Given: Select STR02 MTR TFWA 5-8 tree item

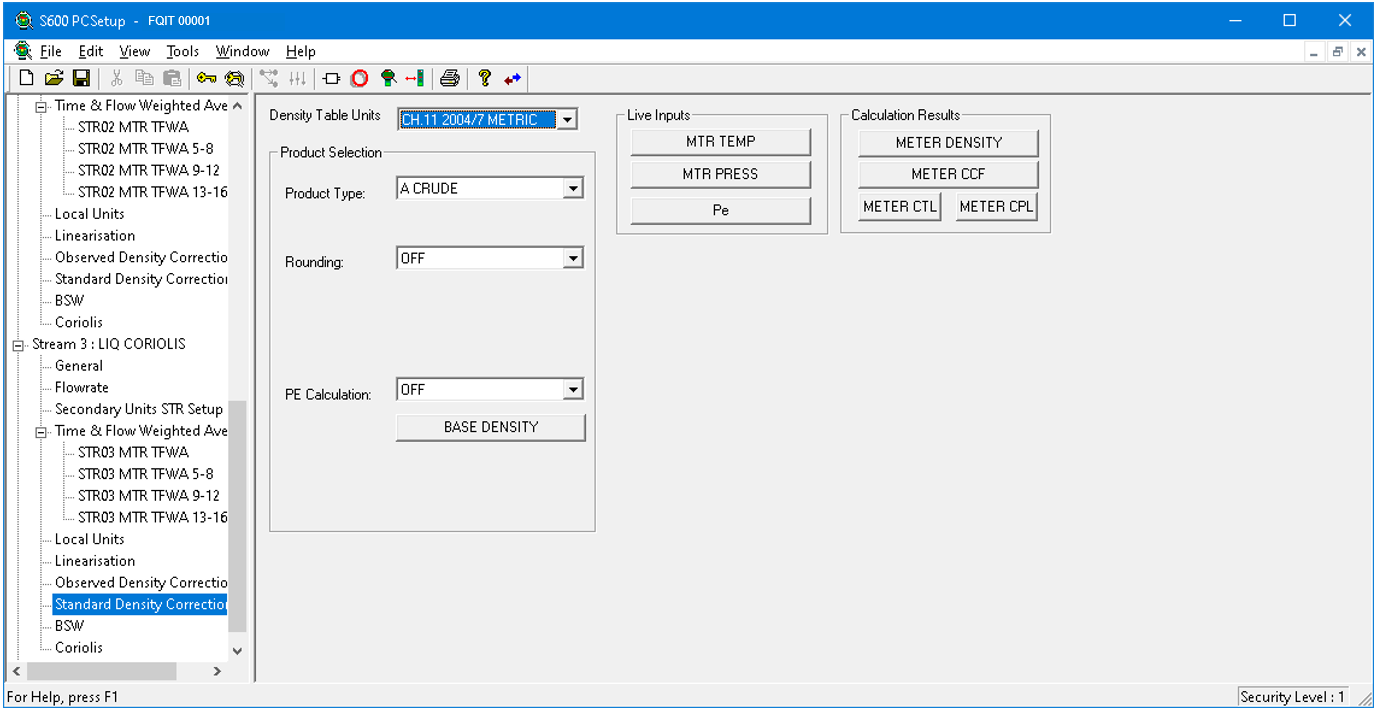Looking at the screenshot, I should point(145,149).
